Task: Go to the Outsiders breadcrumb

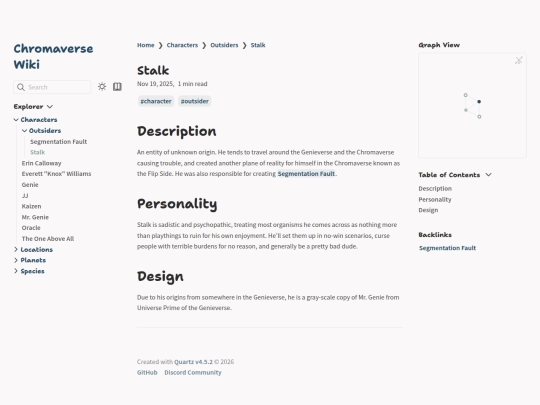Action: pos(224,45)
